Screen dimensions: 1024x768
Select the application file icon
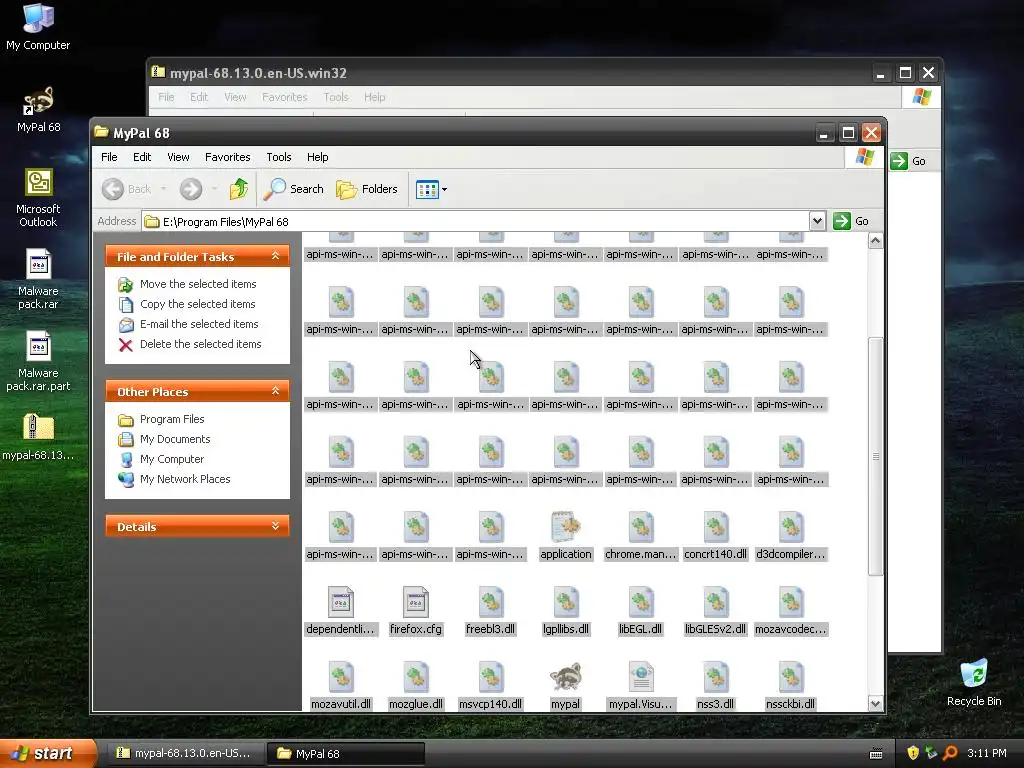(x=566, y=527)
